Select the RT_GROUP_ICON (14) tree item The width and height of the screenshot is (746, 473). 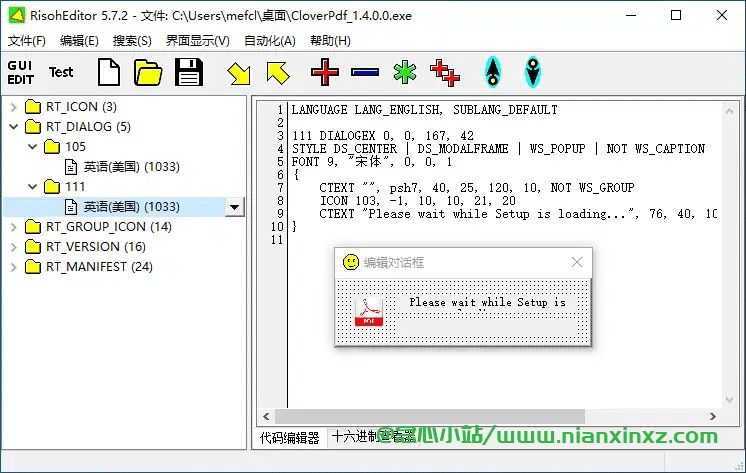[x=108, y=227]
